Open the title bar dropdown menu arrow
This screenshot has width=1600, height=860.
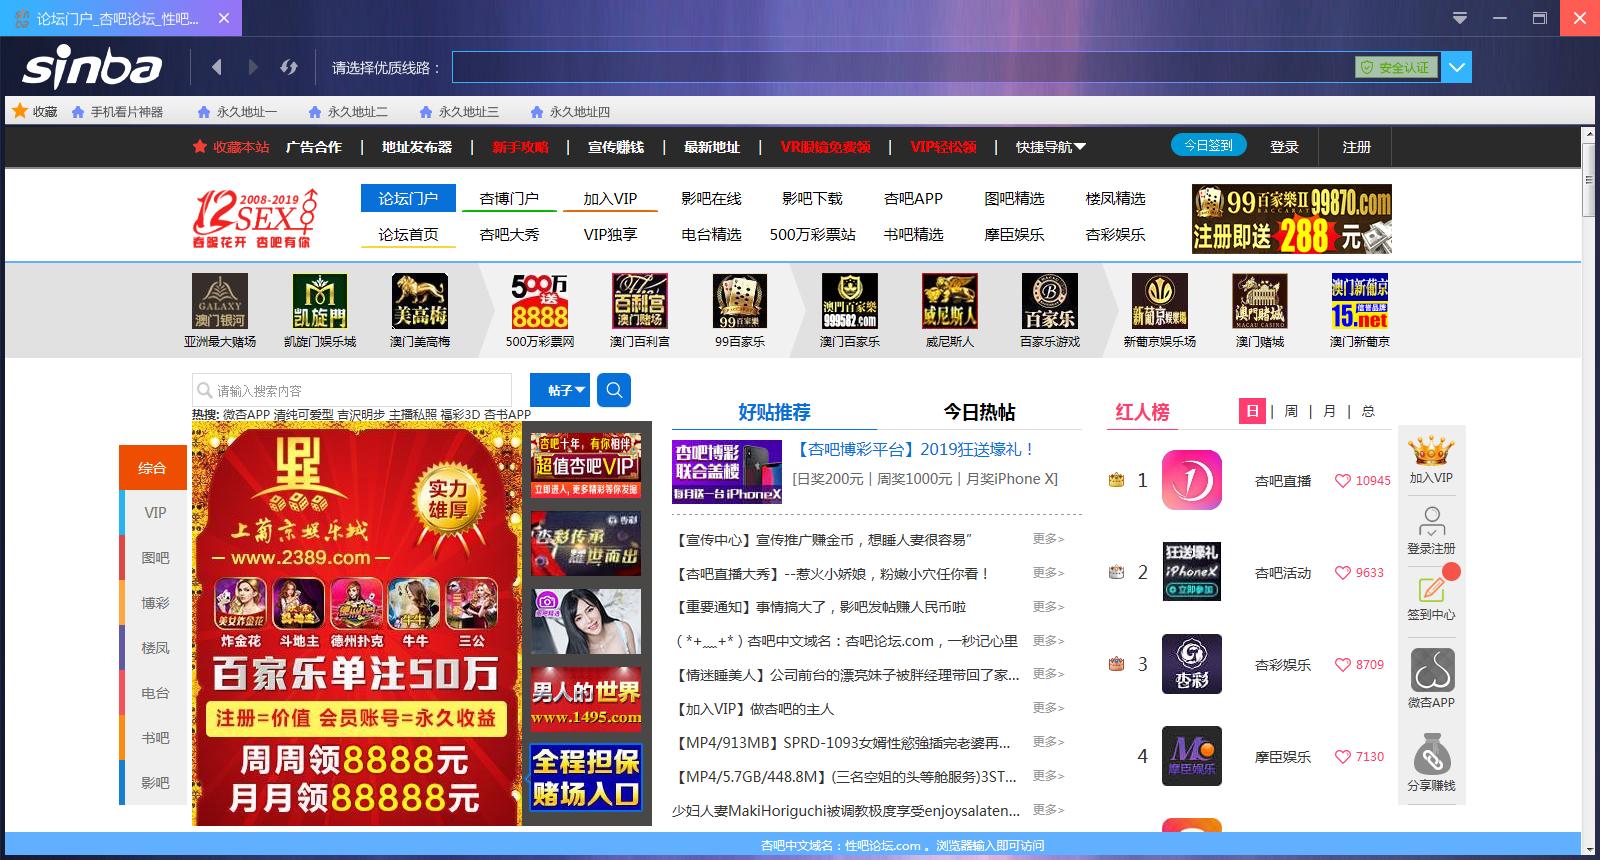[1460, 18]
